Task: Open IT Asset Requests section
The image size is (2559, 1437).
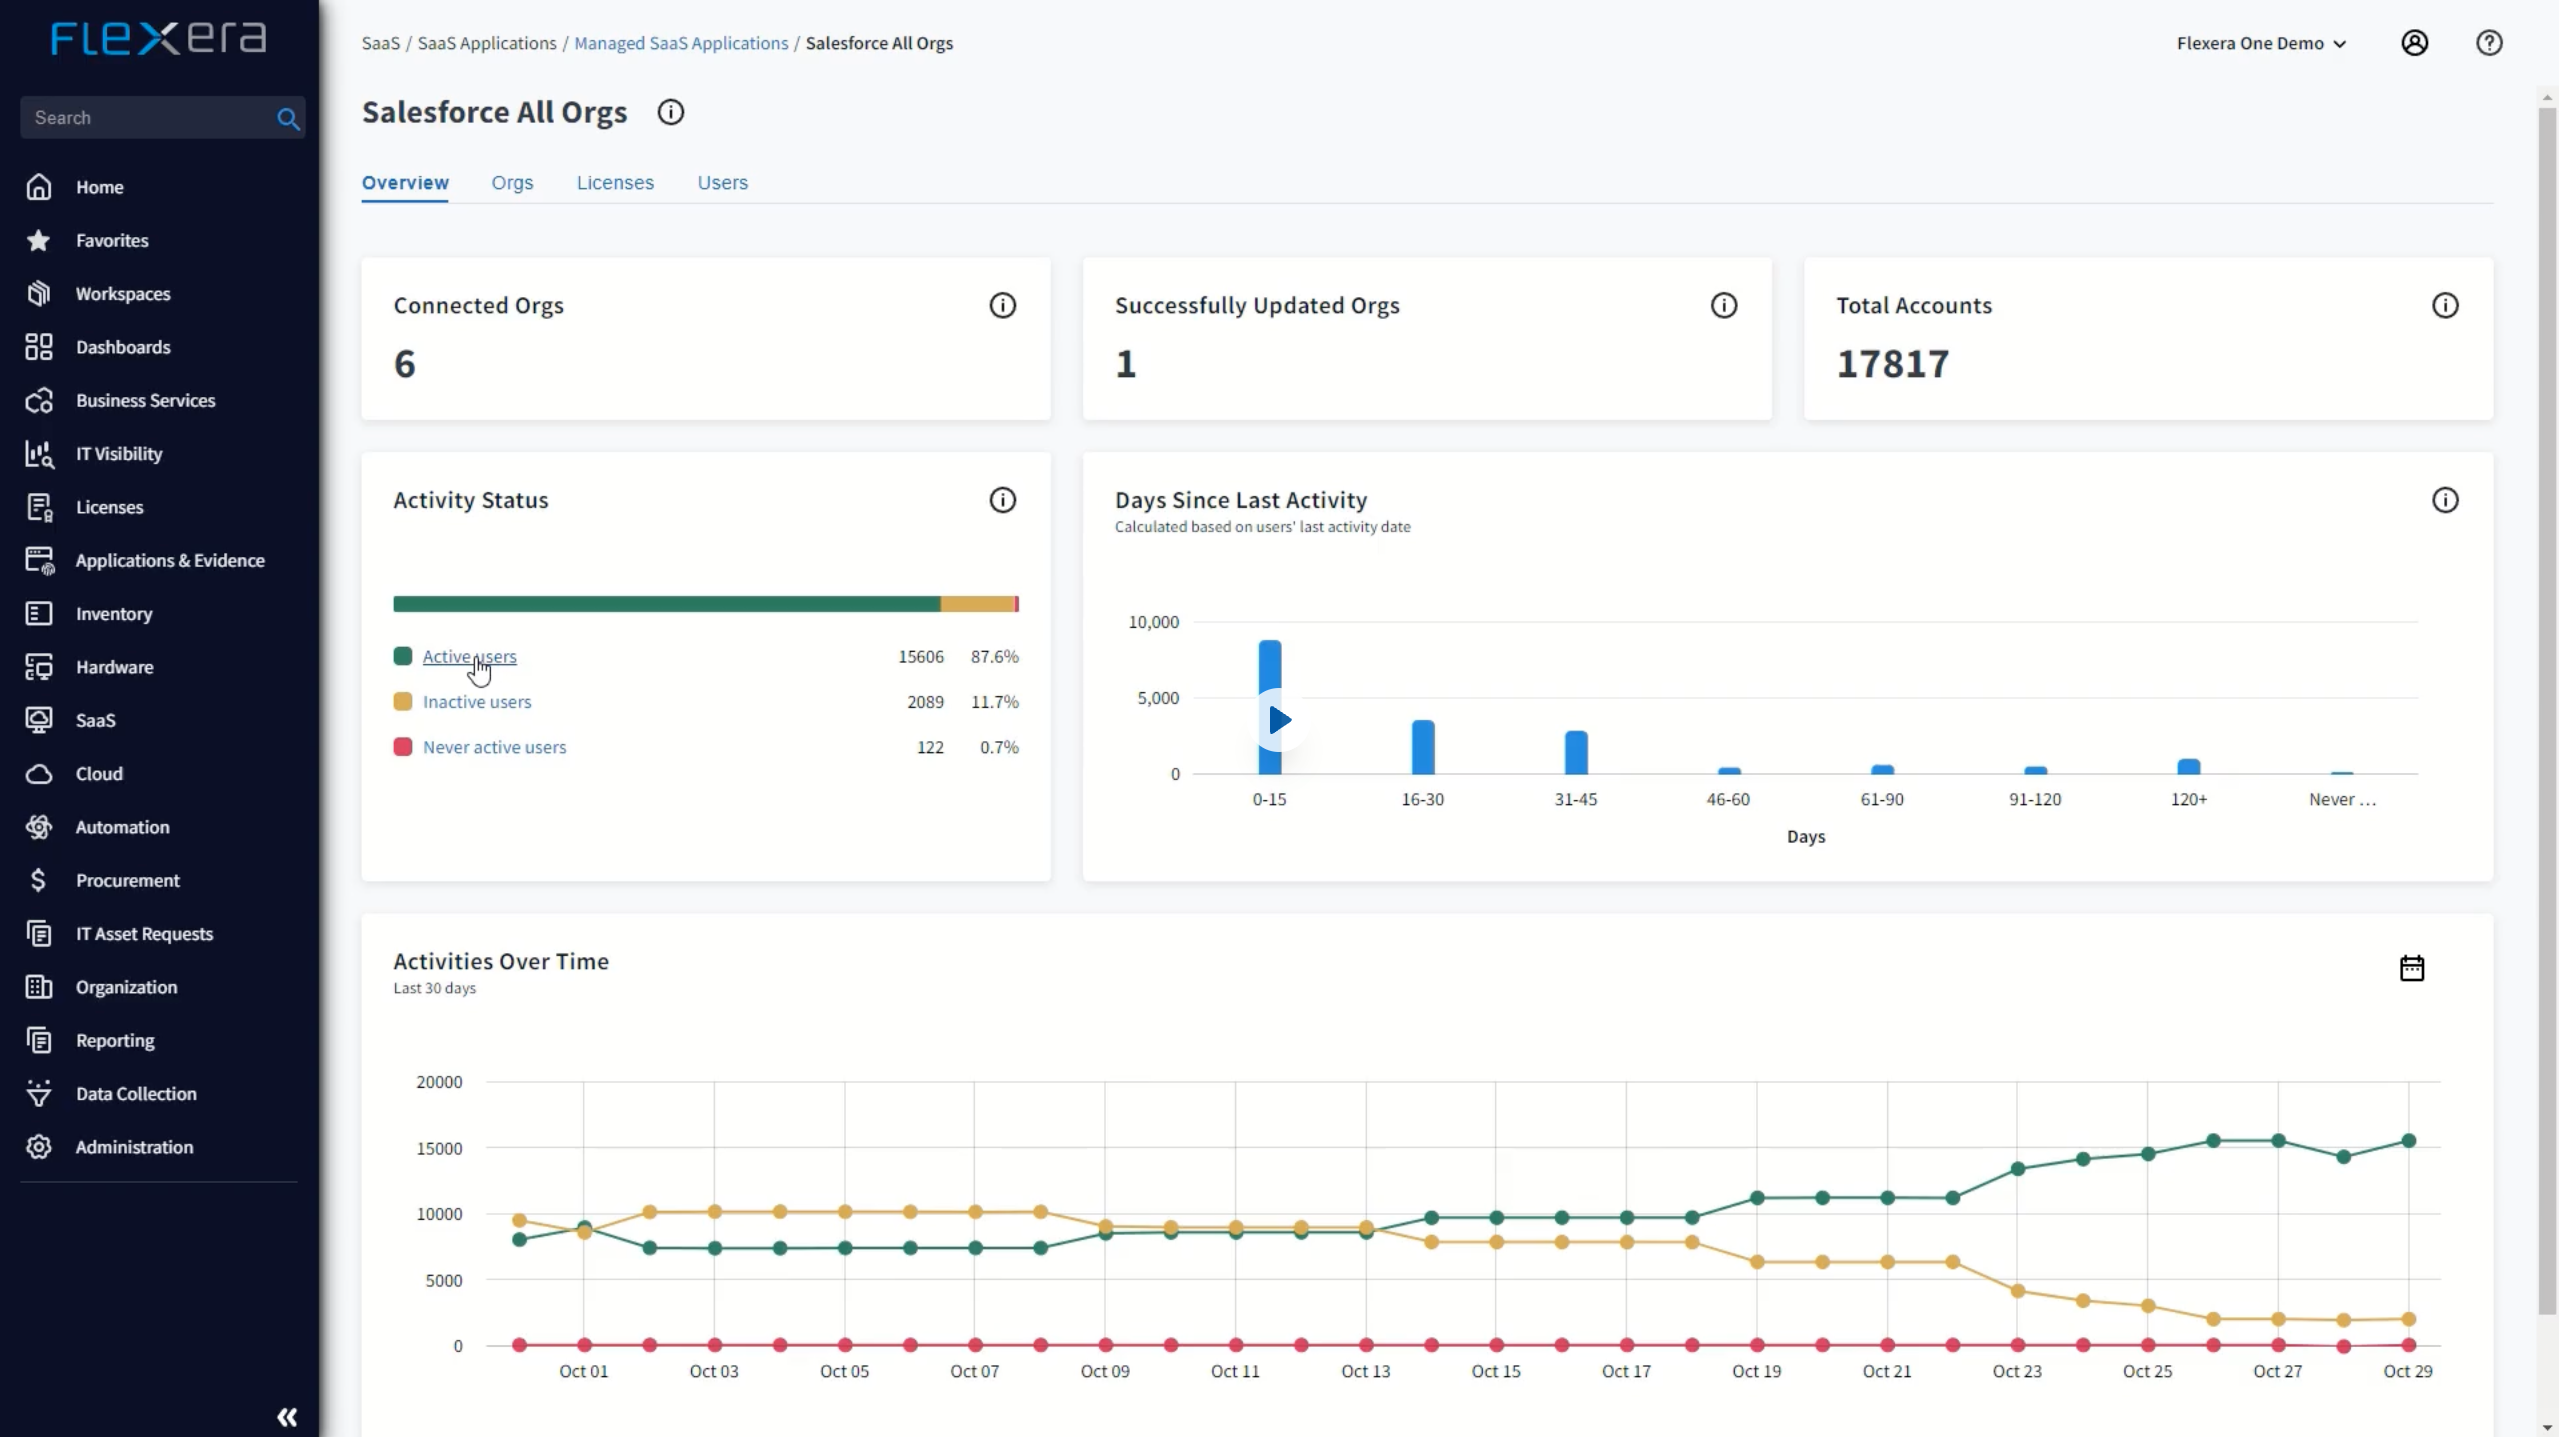Action: tap(144, 934)
